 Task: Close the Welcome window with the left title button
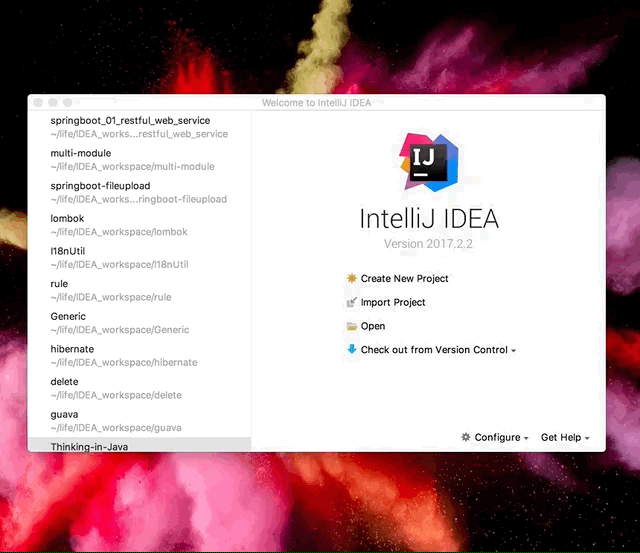pos(38,102)
